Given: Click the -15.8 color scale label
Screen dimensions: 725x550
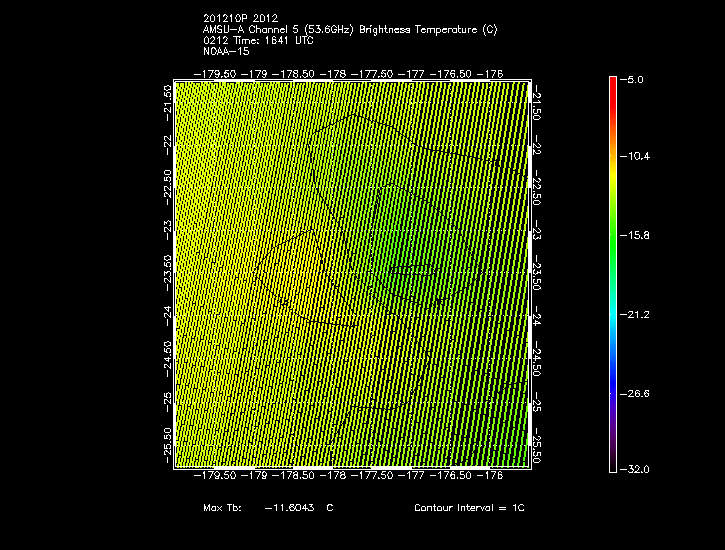Looking at the screenshot, I should coord(637,235).
